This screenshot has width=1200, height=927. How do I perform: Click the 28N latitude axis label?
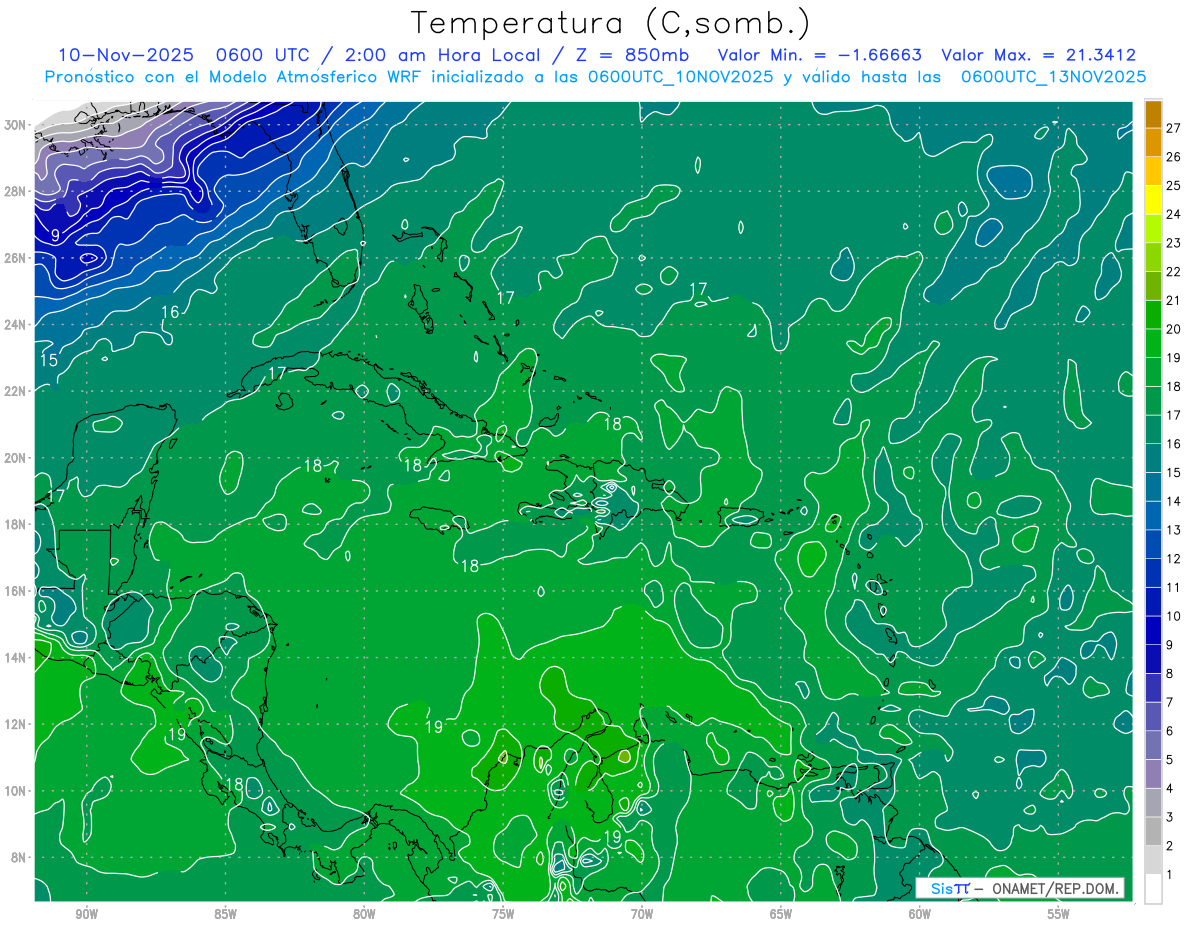[x=16, y=191]
